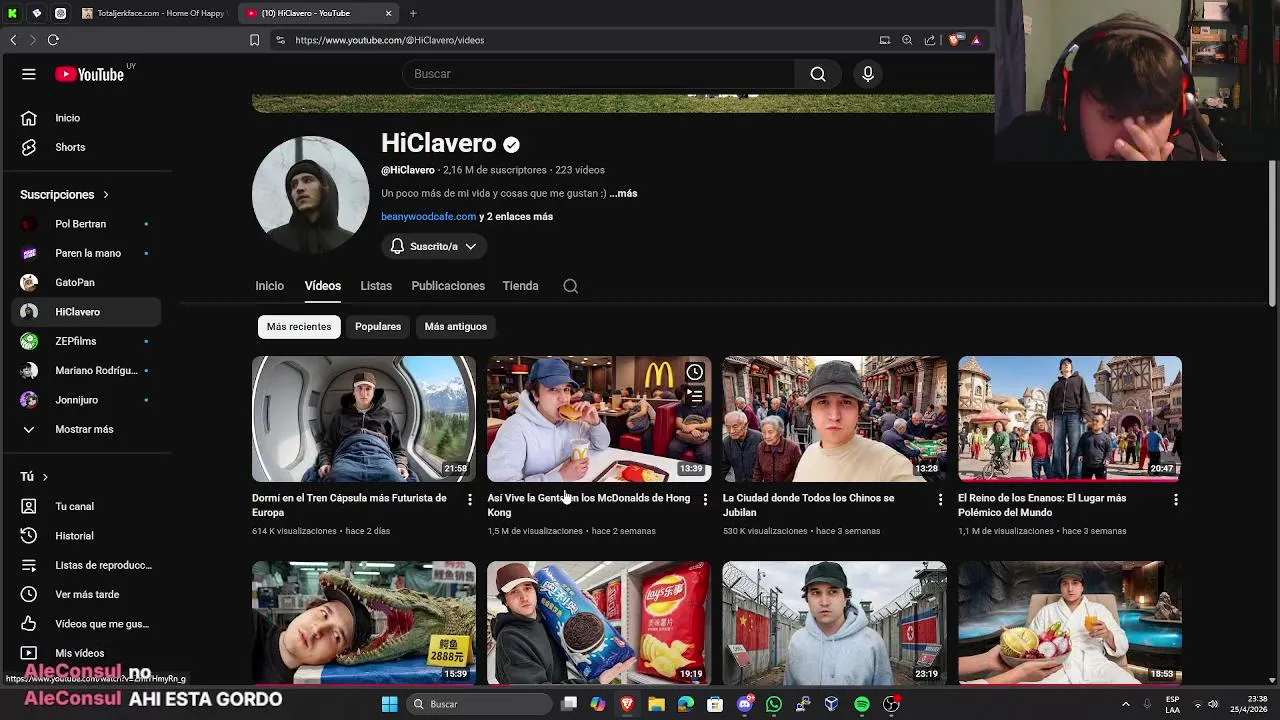
Task: Focus the Buscar search input field
Action: pyautogui.click(x=599, y=74)
